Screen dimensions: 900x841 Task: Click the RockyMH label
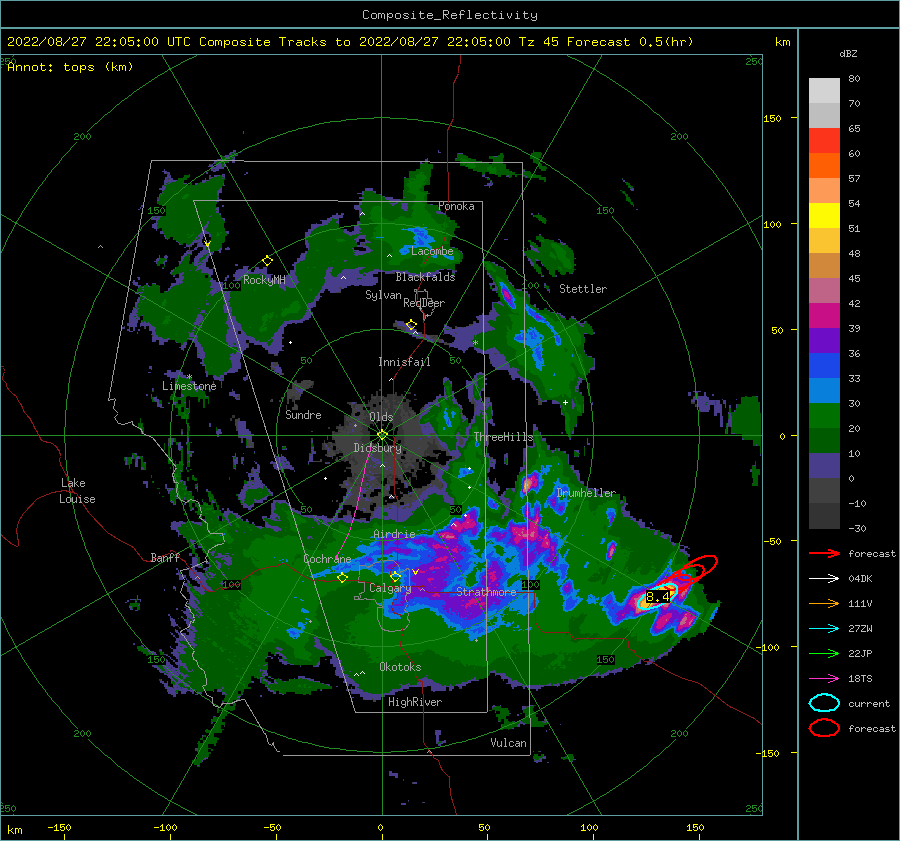coord(264,280)
